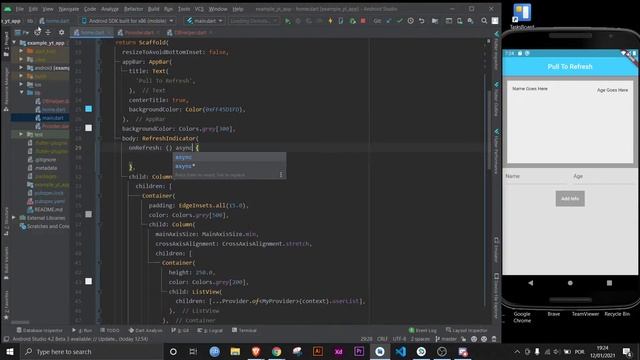The width and height of the screenshot is (640, 360).
Task: Open the main.dart run configuration dropdown
Action: click(x=205, y=21)
